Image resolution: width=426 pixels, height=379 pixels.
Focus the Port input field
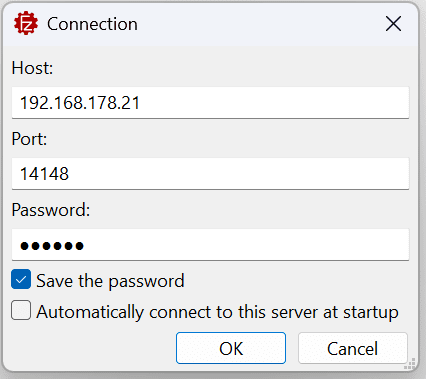(x=210, y=174)
